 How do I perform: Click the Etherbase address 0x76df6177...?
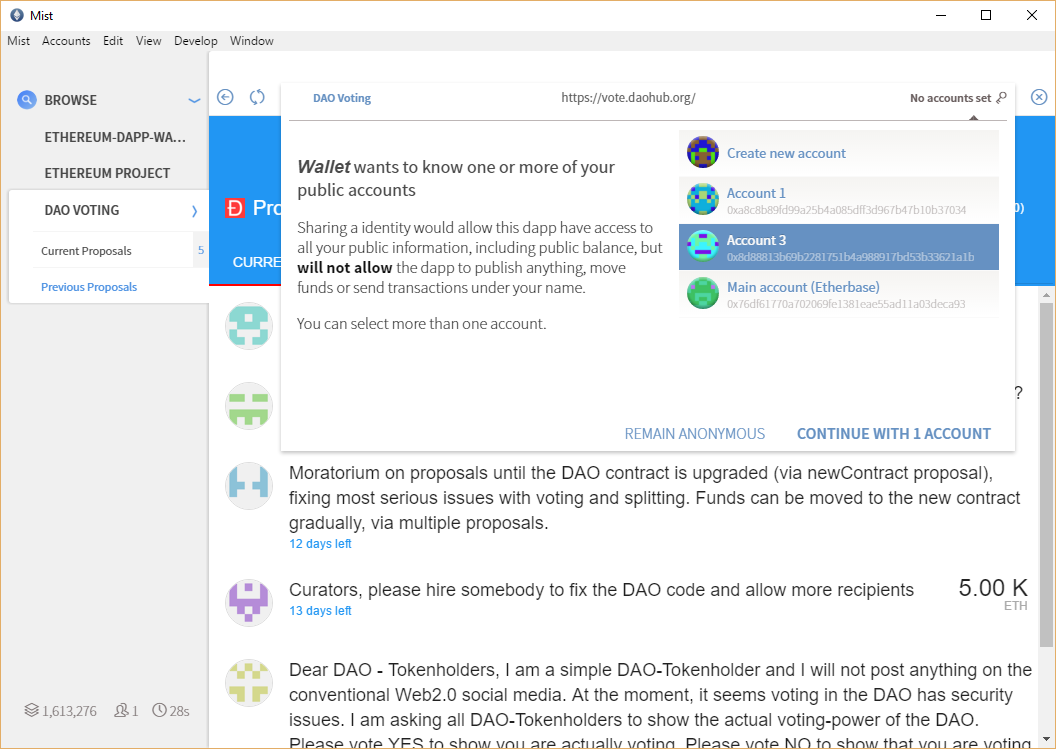click(846, 304)
